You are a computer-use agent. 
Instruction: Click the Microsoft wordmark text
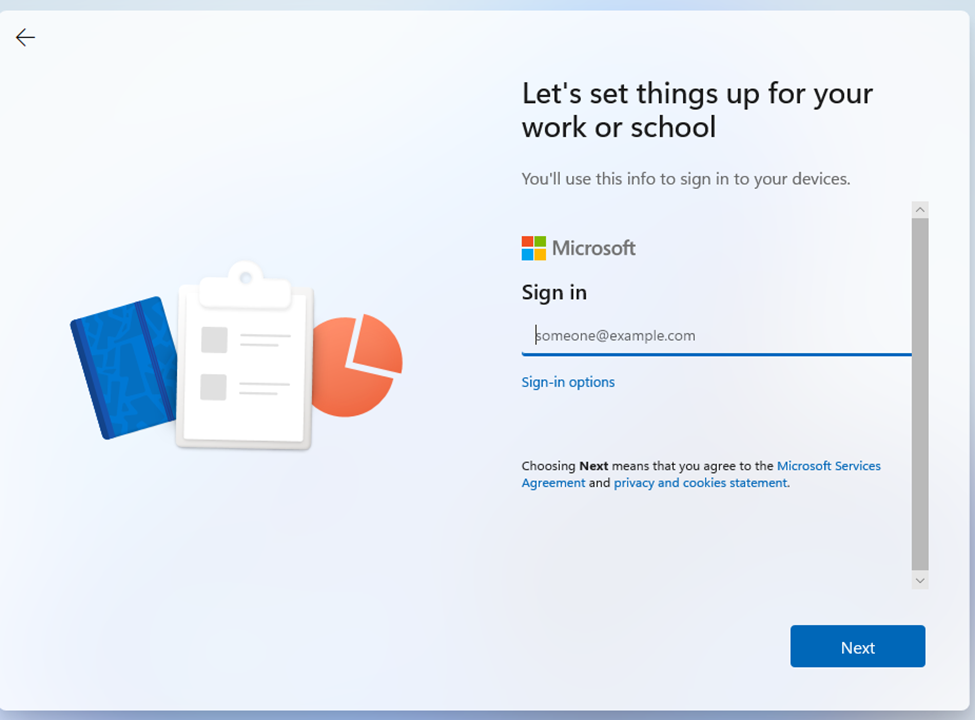coord(594,248)
